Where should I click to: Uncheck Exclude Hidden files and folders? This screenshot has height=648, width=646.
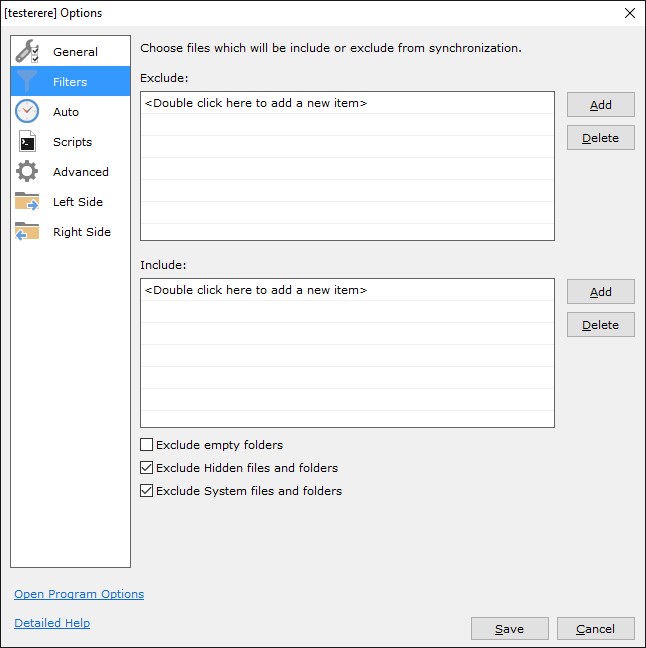point(147,468)
